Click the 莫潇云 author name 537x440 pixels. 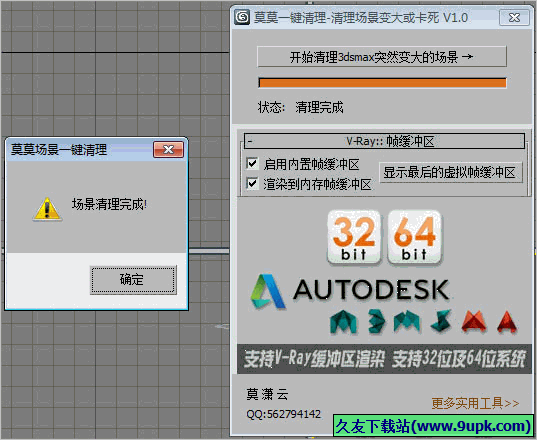point(267,394)
